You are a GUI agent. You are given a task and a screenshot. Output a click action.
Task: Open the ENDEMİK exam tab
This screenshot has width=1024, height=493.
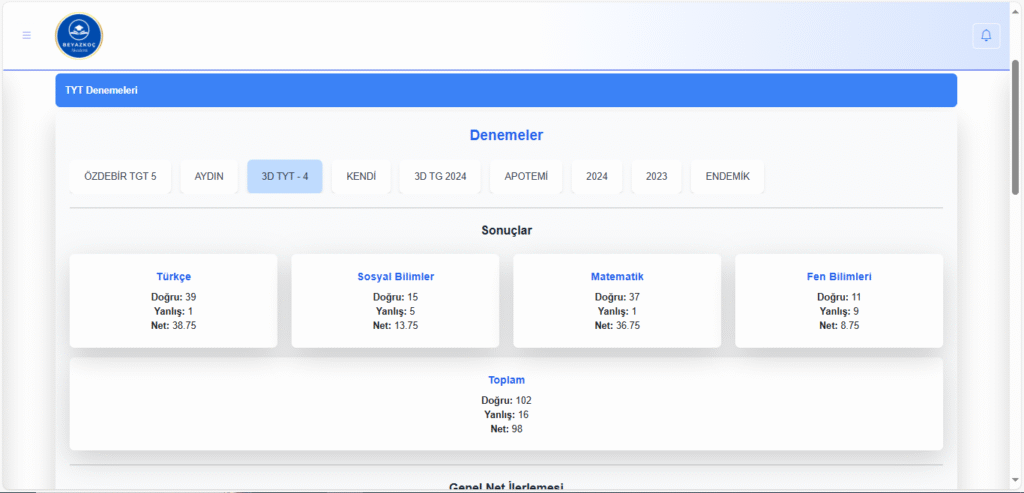(727, 176)
